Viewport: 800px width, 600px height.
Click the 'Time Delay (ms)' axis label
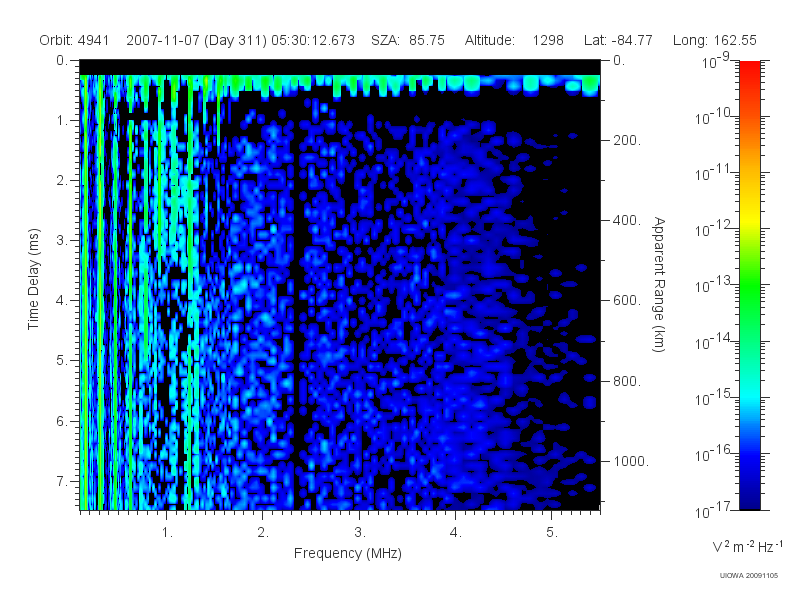pyautogui.click(x=33, y=279)
